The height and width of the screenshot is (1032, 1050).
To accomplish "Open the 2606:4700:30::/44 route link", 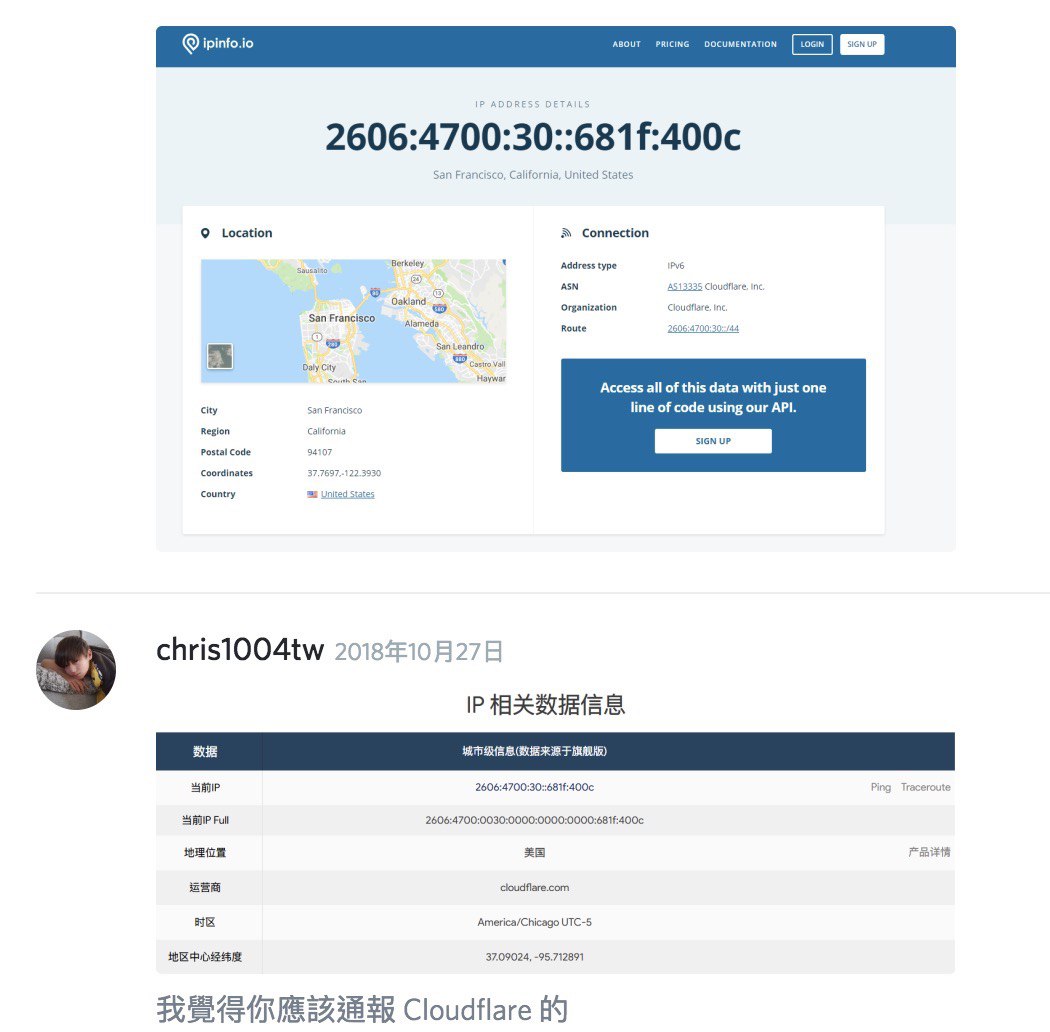I will (x=702, y=328).
